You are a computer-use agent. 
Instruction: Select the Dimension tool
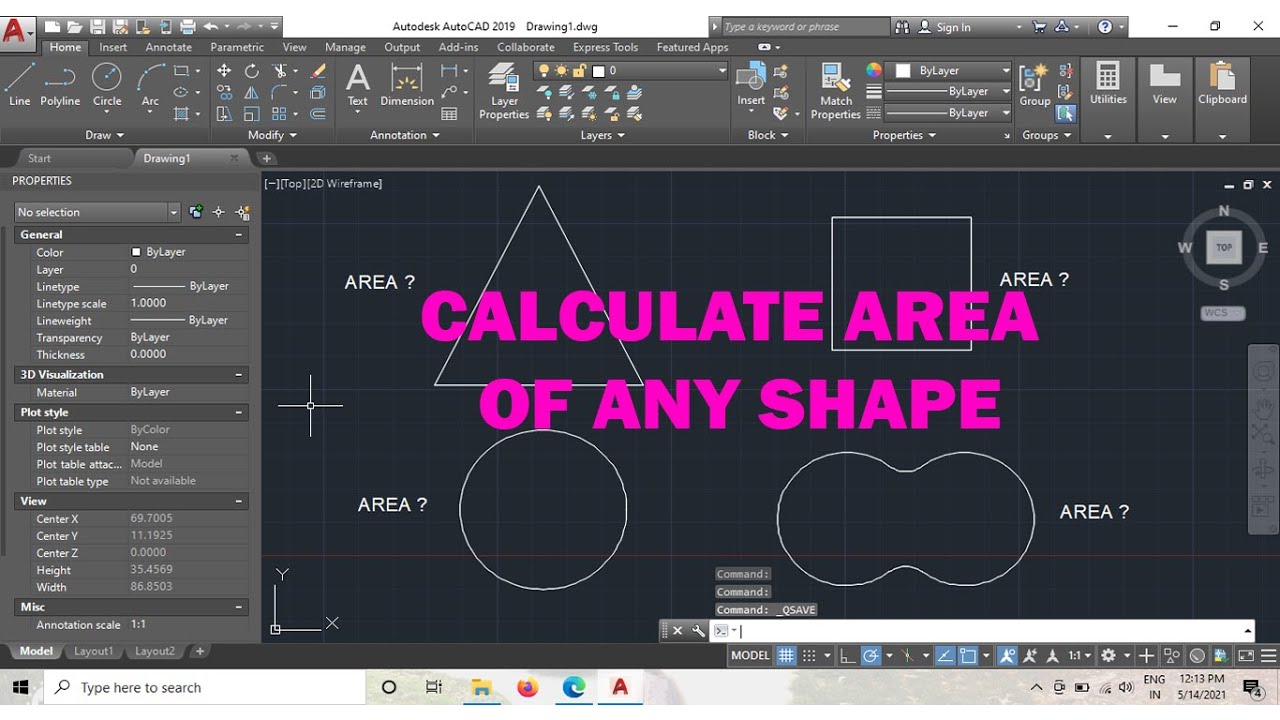407,84
